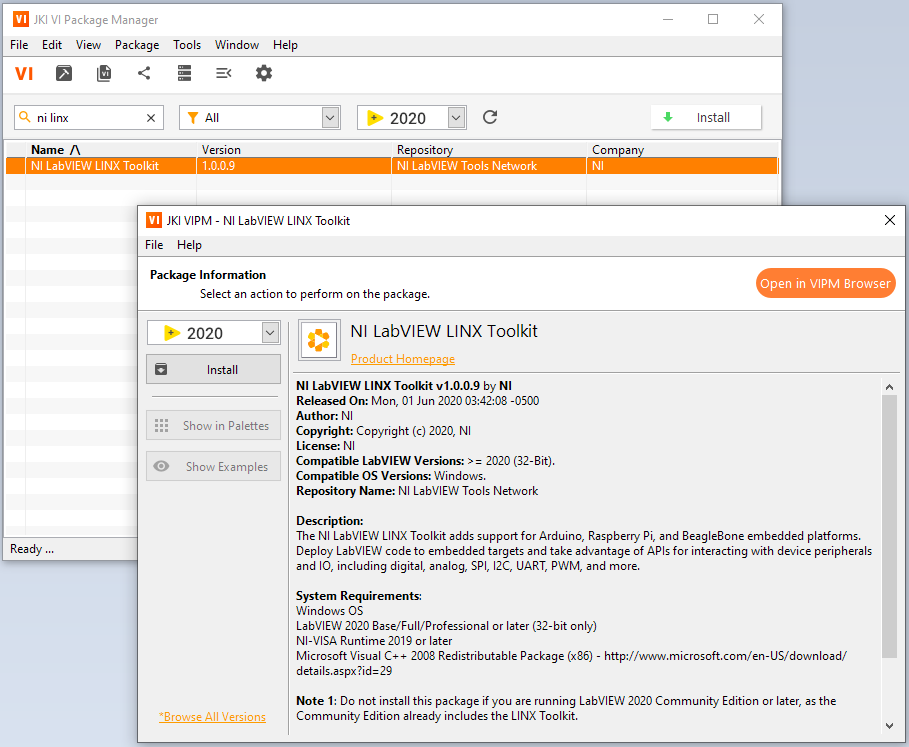Click the NI LabVIEW LINX Toolkit package icon
This screenshot has width=909, height=747.
319,340
